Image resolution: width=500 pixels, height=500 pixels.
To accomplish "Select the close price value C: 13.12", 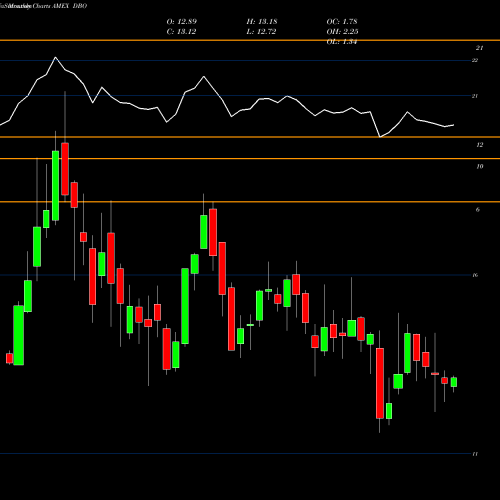I will [181, 32].
